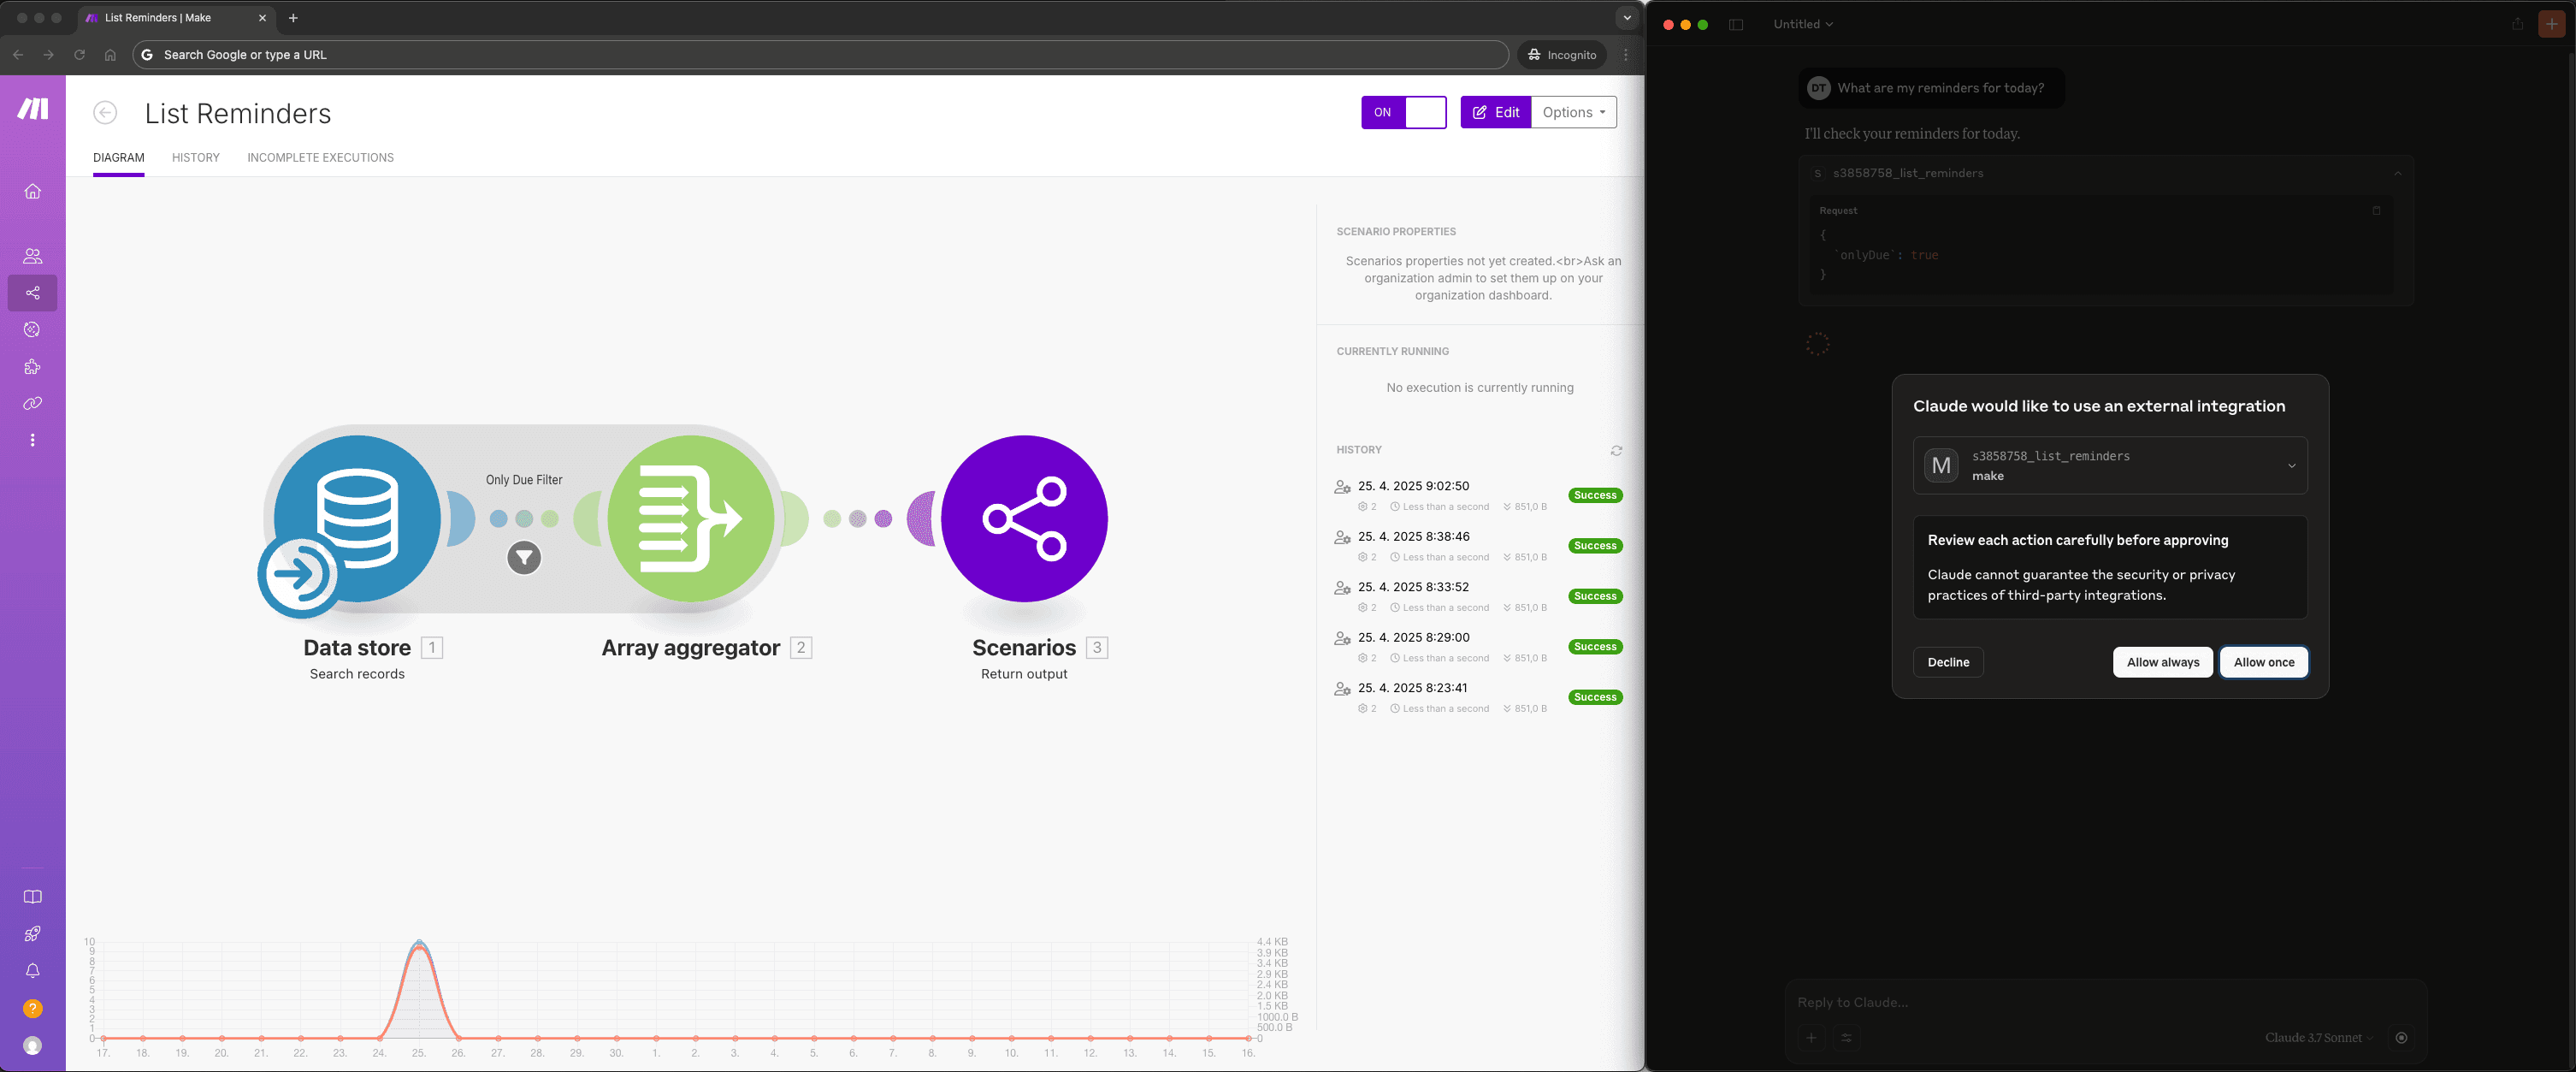The width and height of the screenshot is (2576, 1072).
Task: Open the apps puzzle icon in sidebar
Action: 32,366
